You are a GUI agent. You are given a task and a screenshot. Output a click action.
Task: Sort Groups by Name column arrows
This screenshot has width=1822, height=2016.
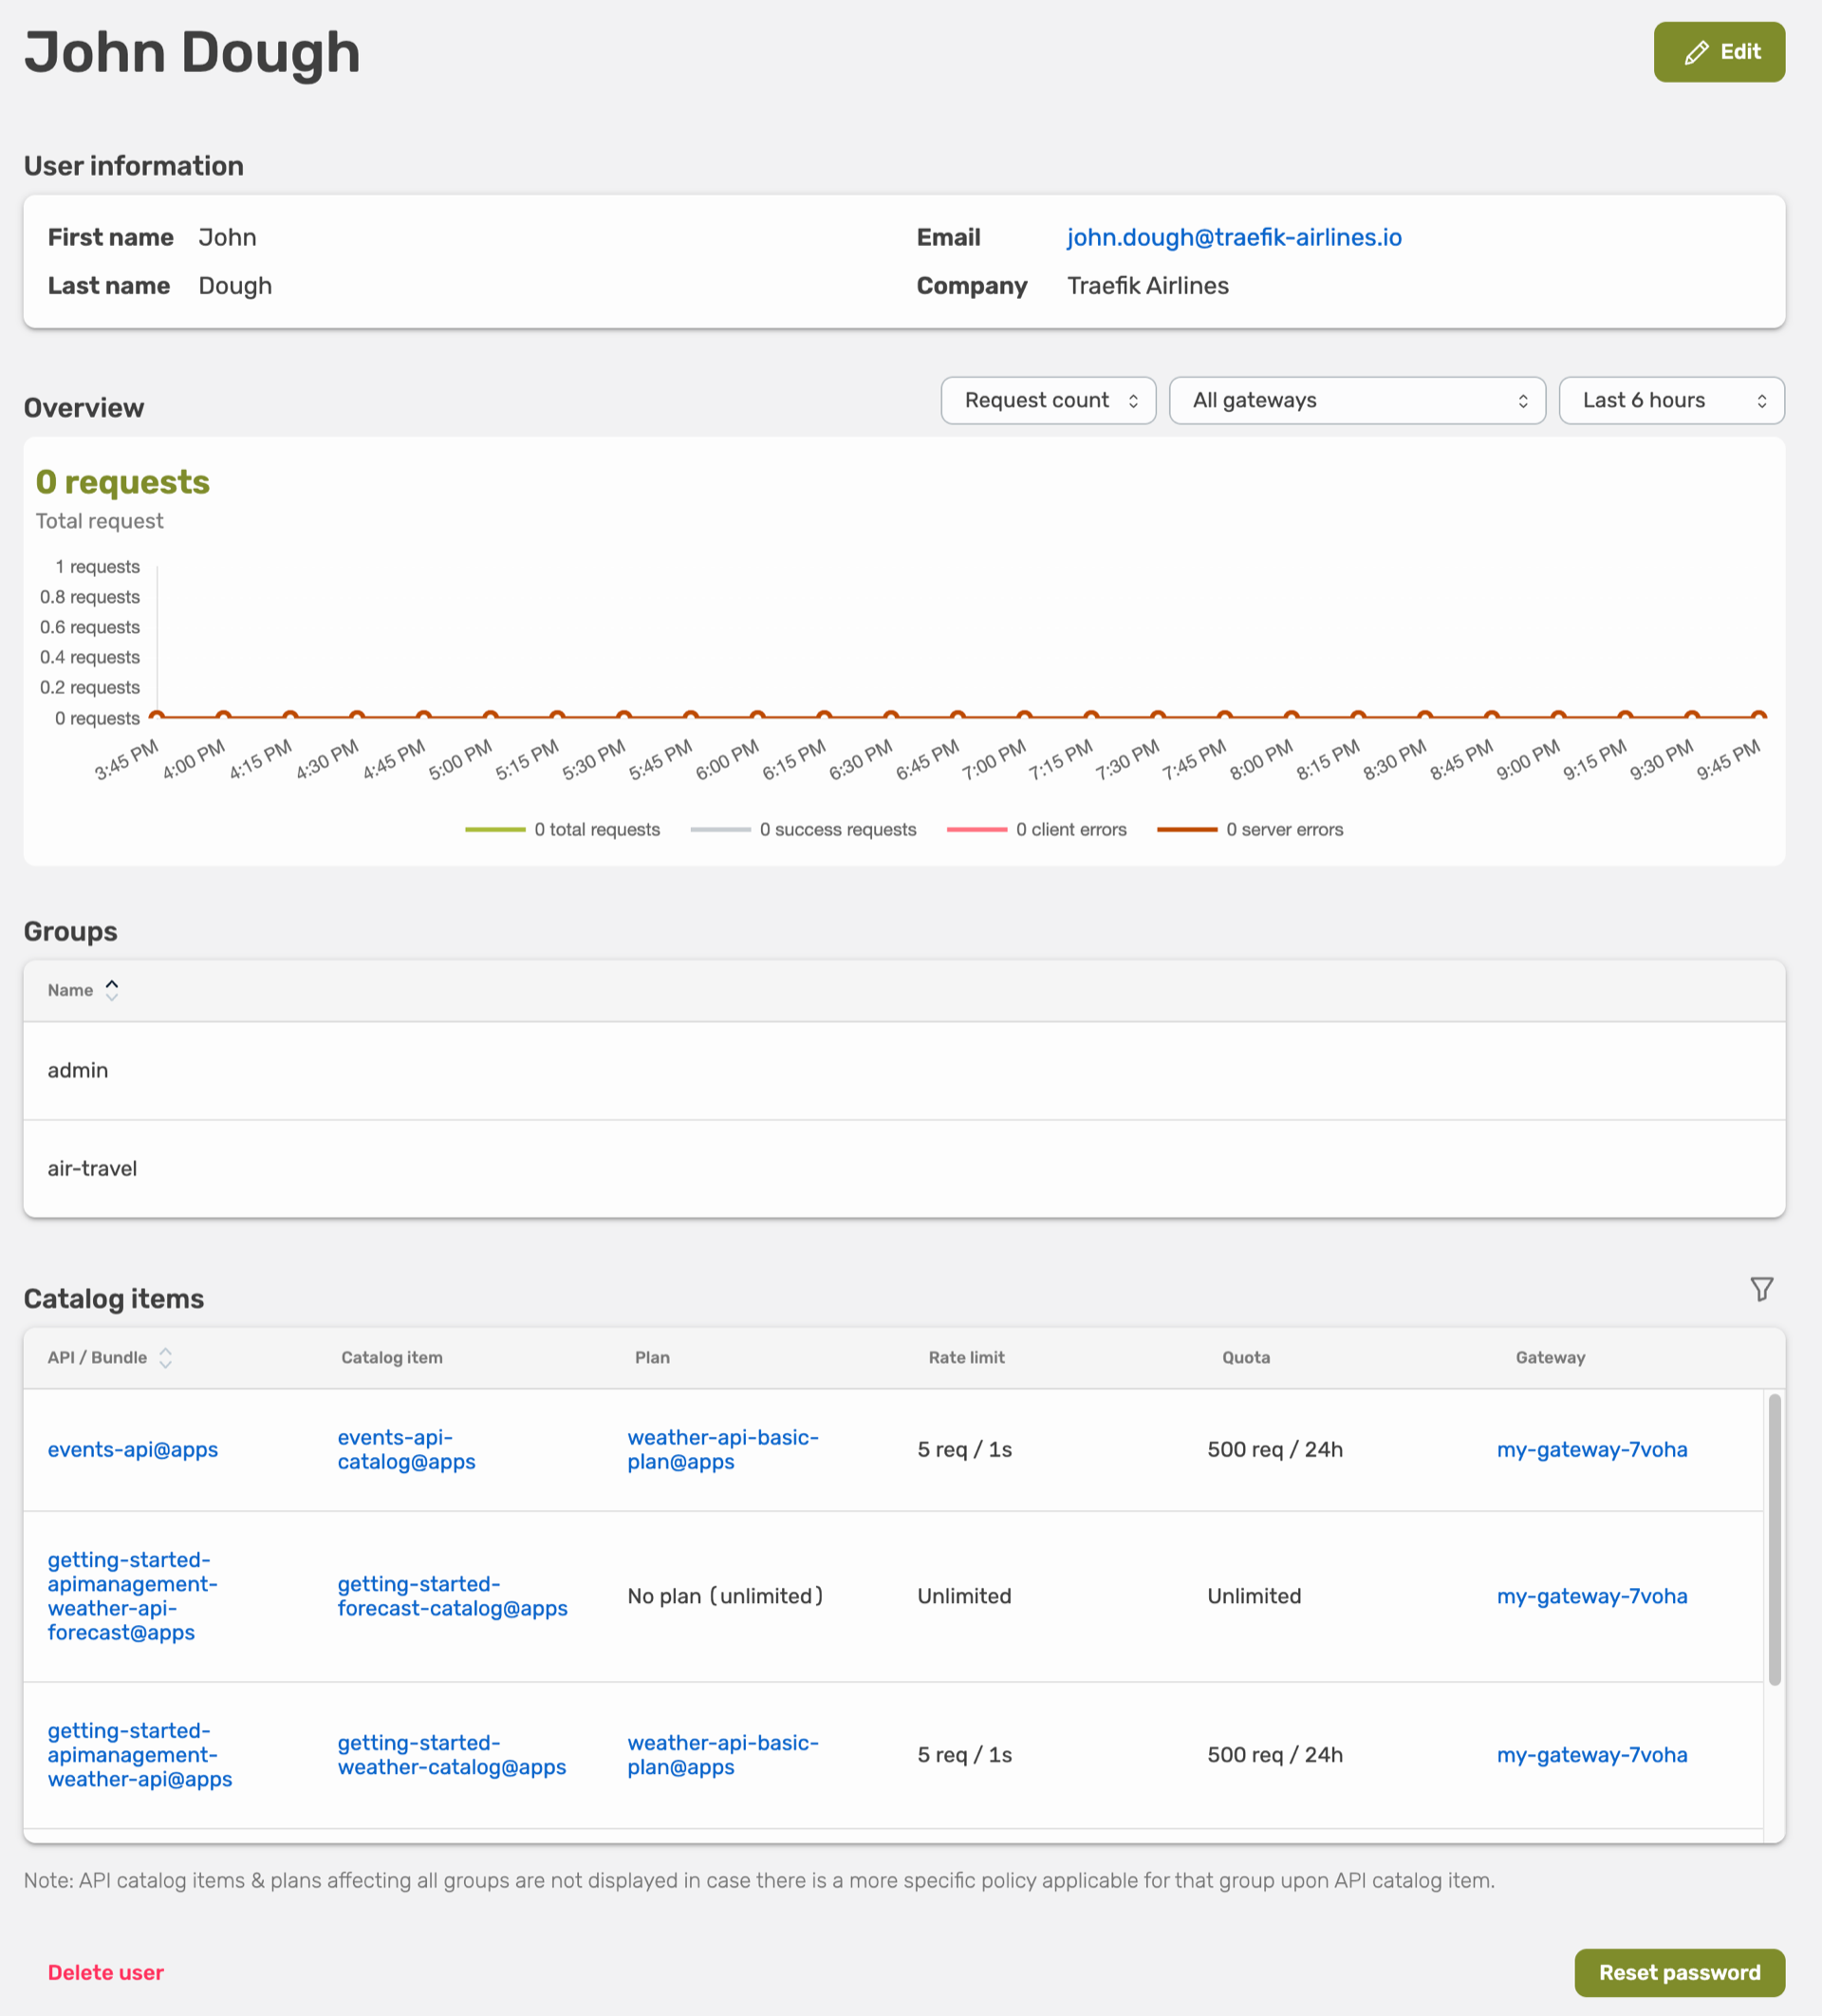[112, 990]
